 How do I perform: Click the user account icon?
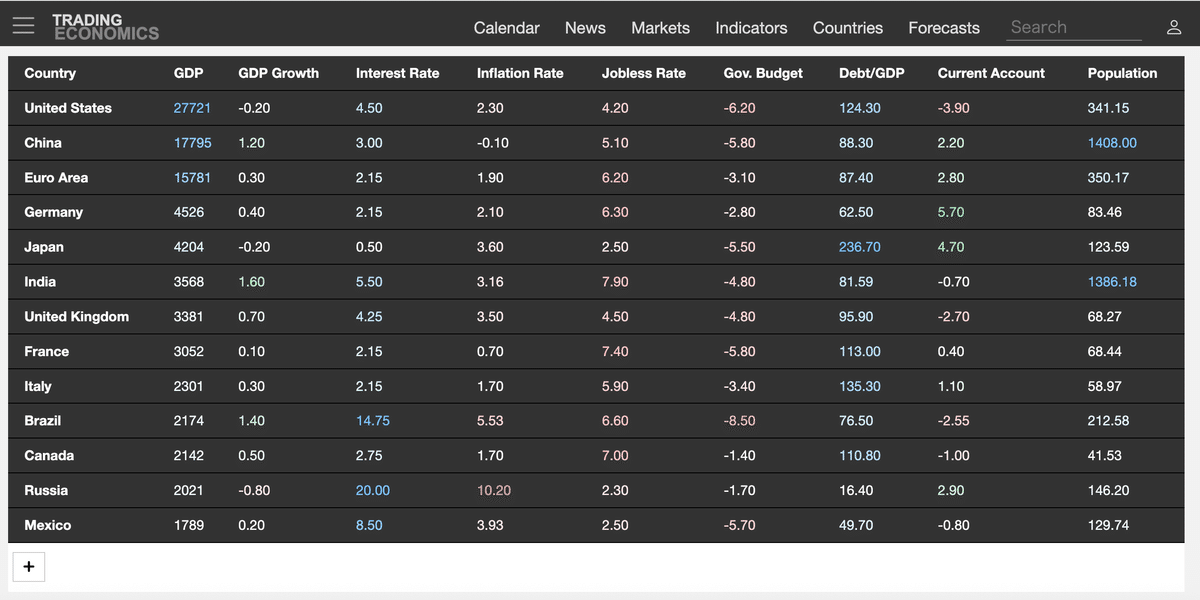tap(1174, 28)
